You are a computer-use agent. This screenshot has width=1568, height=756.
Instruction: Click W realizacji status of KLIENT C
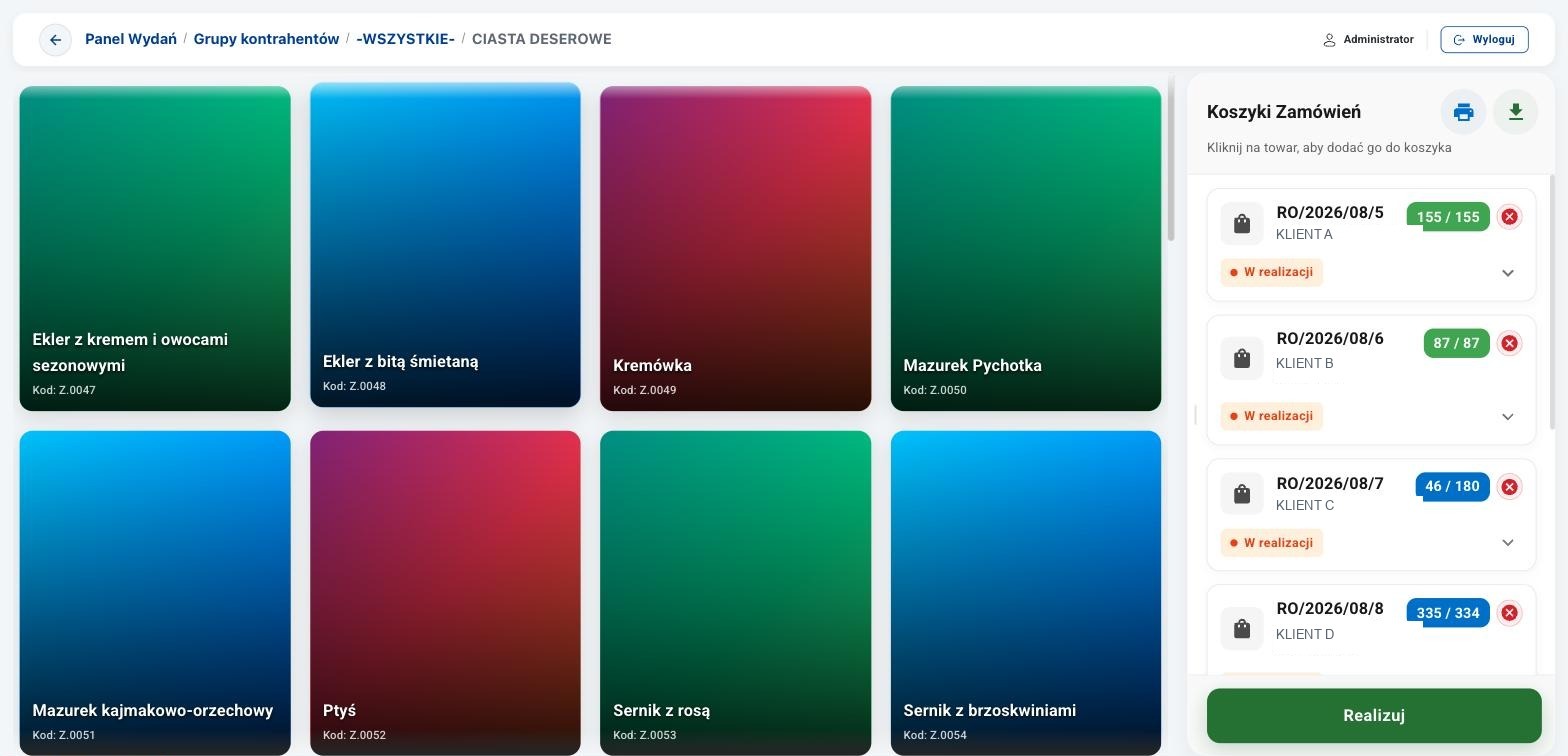1272,543
